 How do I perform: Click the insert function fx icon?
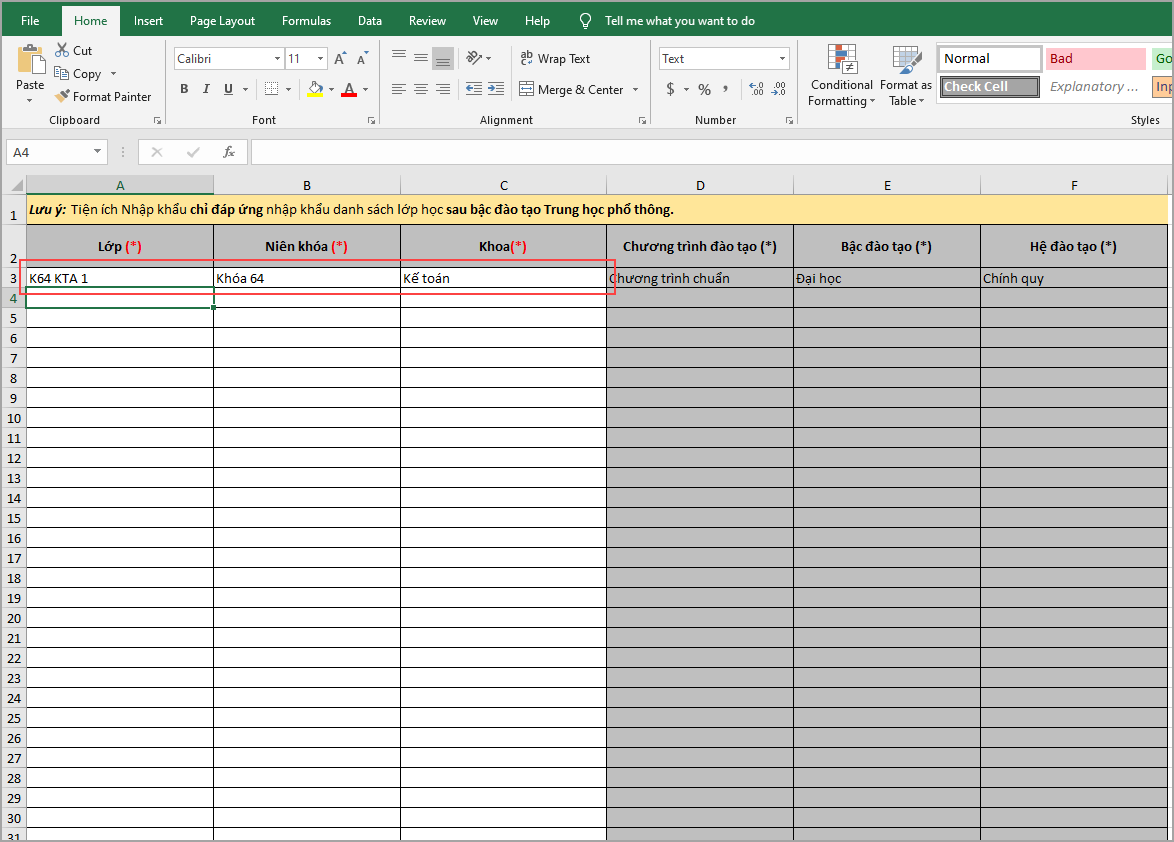229,152
